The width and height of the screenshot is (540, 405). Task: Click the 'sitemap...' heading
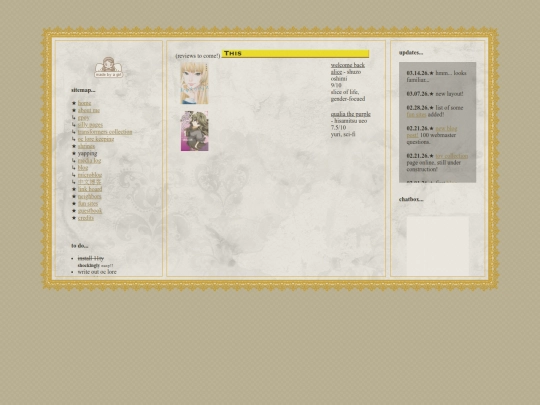click(83, 90)
